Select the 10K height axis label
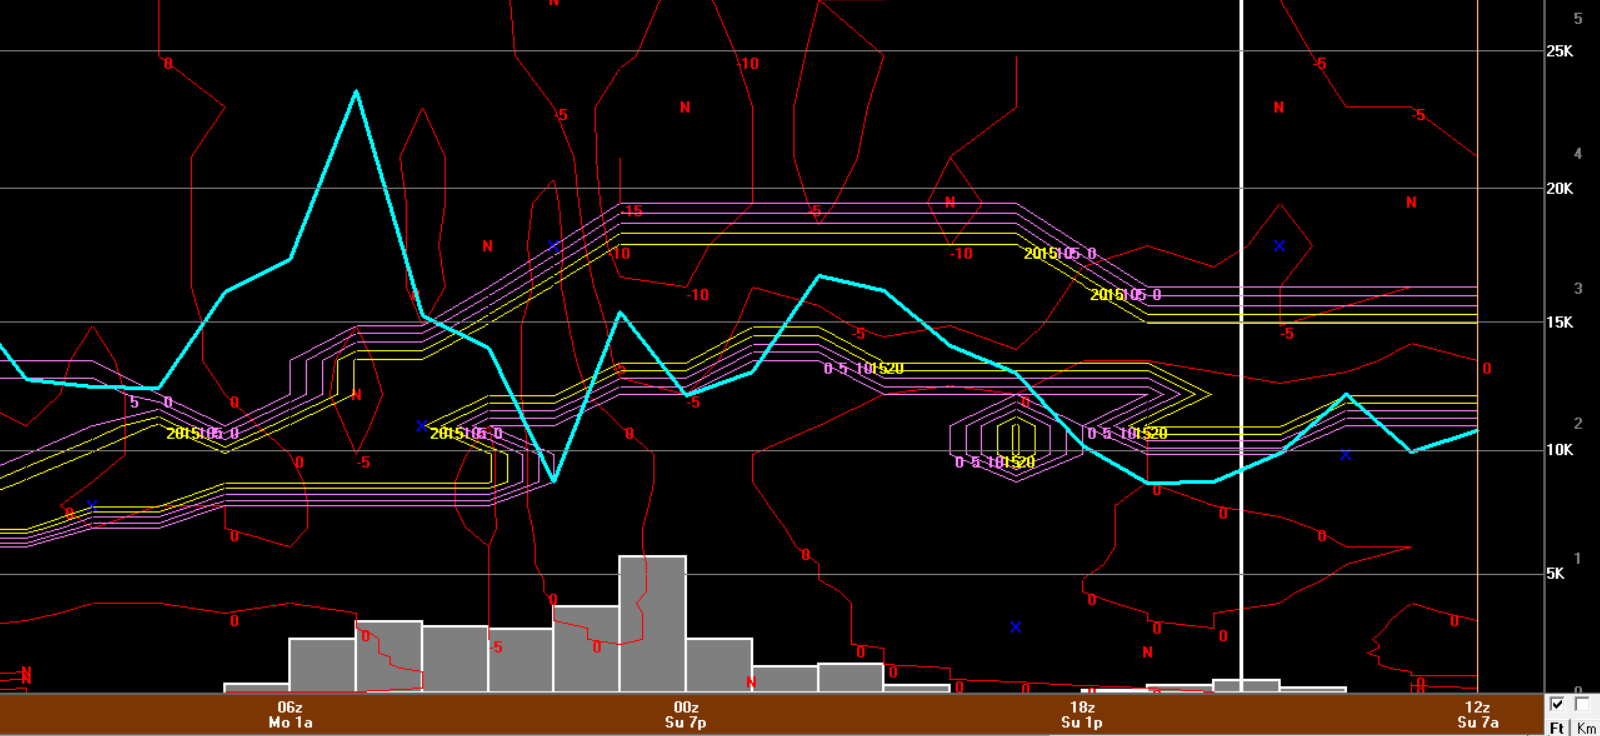This screenshot has width=1600, height=736. (1559, 450)
